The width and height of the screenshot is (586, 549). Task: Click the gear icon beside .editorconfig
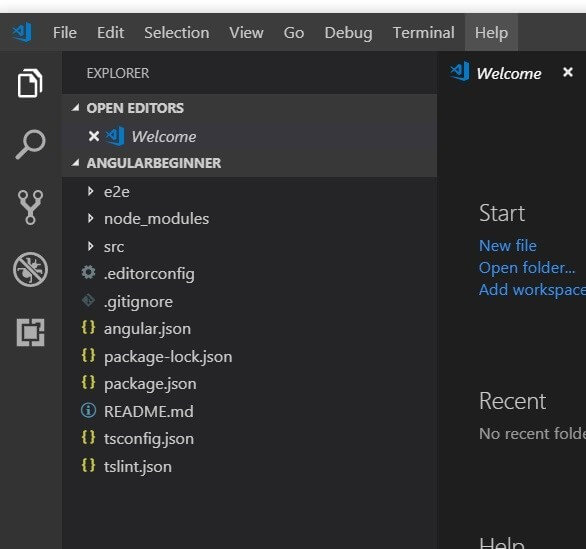click(x=89, y=272)
